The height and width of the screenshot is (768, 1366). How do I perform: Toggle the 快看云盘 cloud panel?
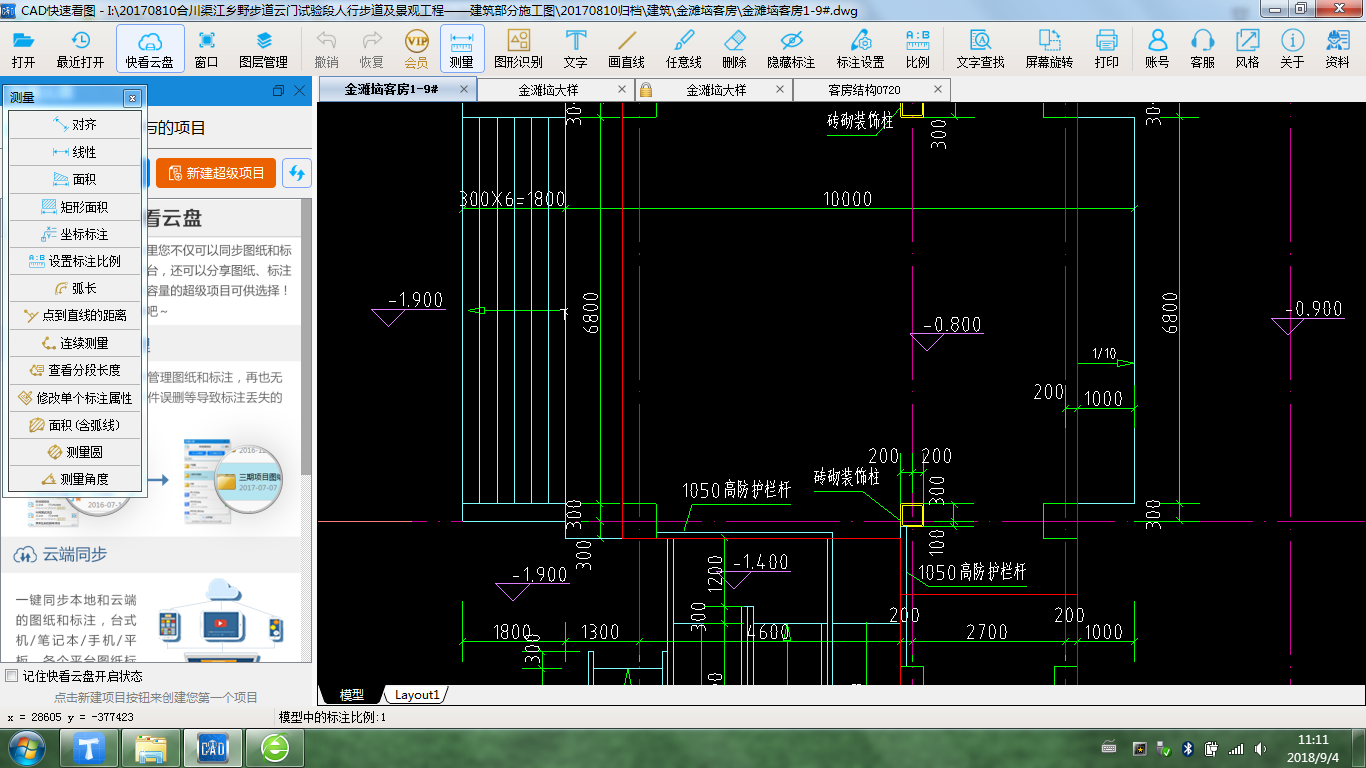tap(150, 49)
